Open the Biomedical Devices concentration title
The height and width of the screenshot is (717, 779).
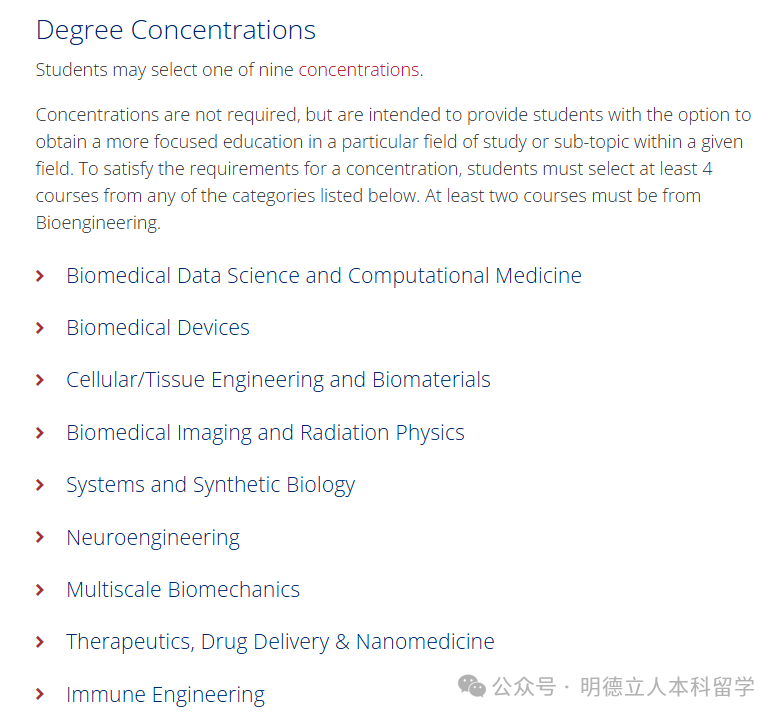coord(157,328)
